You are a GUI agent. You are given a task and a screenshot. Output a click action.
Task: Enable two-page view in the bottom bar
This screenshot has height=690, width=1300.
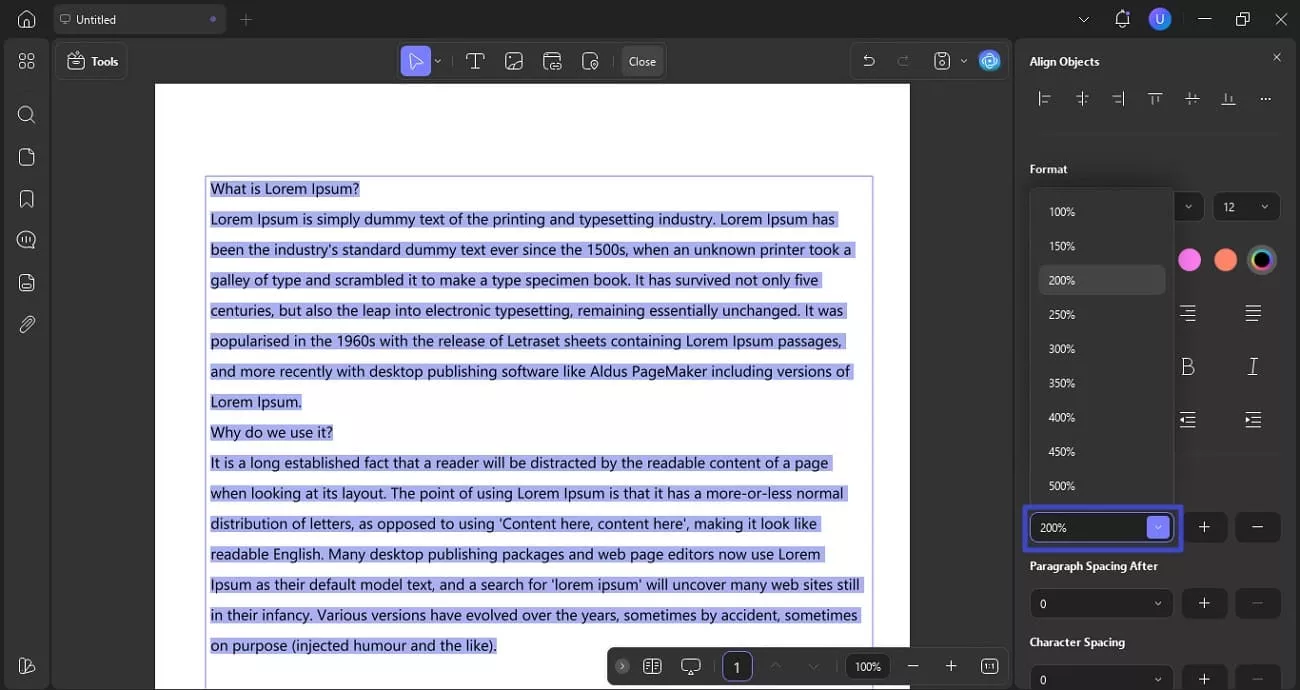coord(652,665)
